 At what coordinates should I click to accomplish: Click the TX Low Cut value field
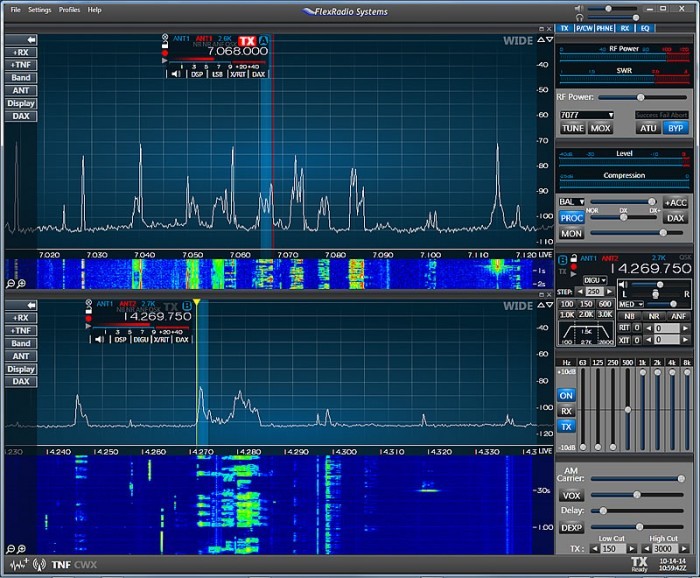coord(612,549)
